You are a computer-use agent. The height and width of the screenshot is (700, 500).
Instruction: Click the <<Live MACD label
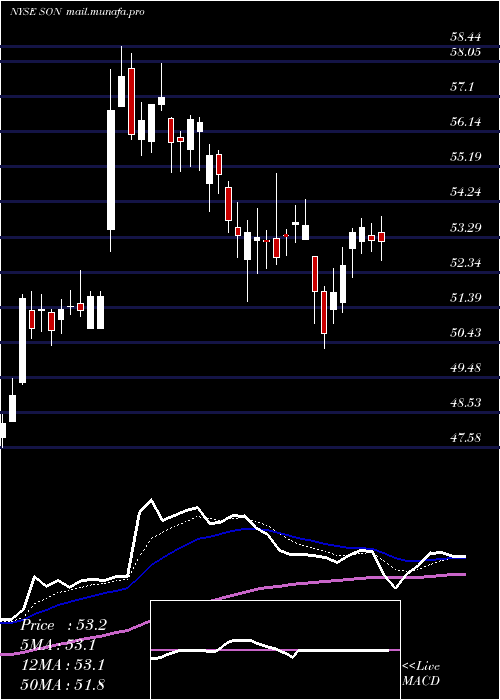(x=421, y=673)
